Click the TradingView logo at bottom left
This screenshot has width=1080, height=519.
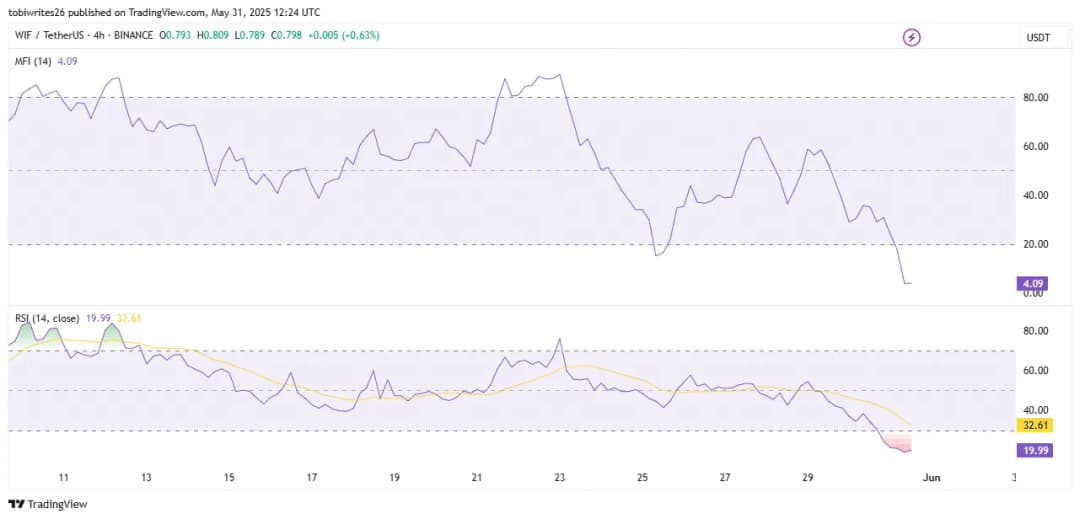pyautogui.click(x=48, y=504)
